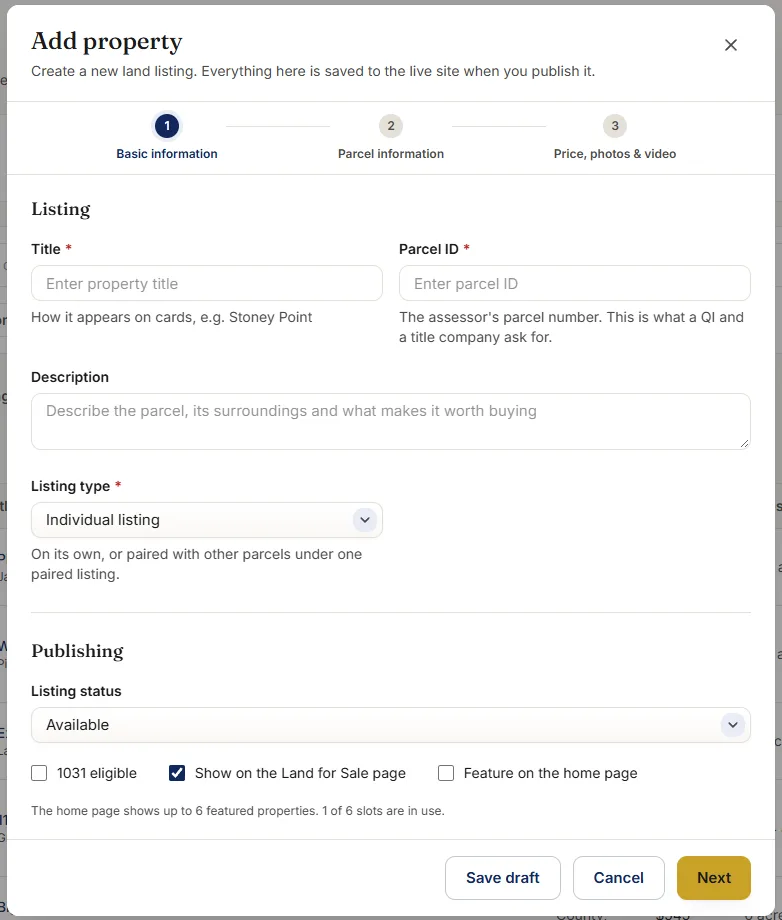Cancel adding the property

click(618, 878)
